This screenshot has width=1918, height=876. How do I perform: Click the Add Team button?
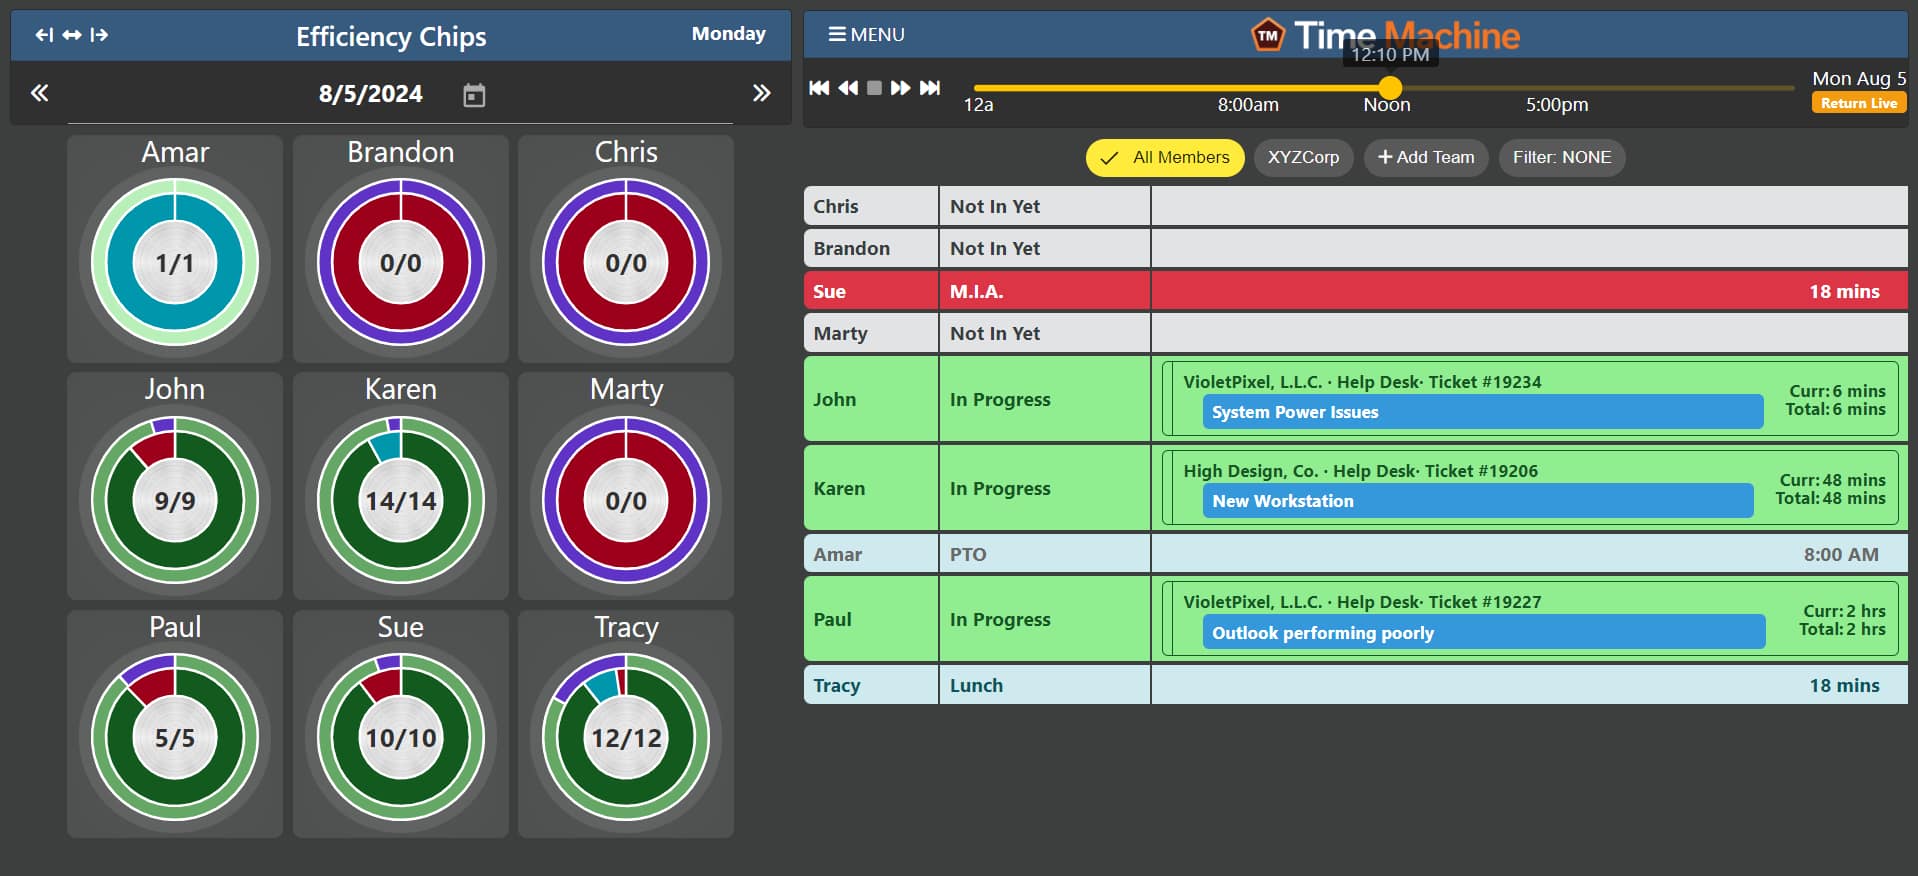tap(1425, 158)
